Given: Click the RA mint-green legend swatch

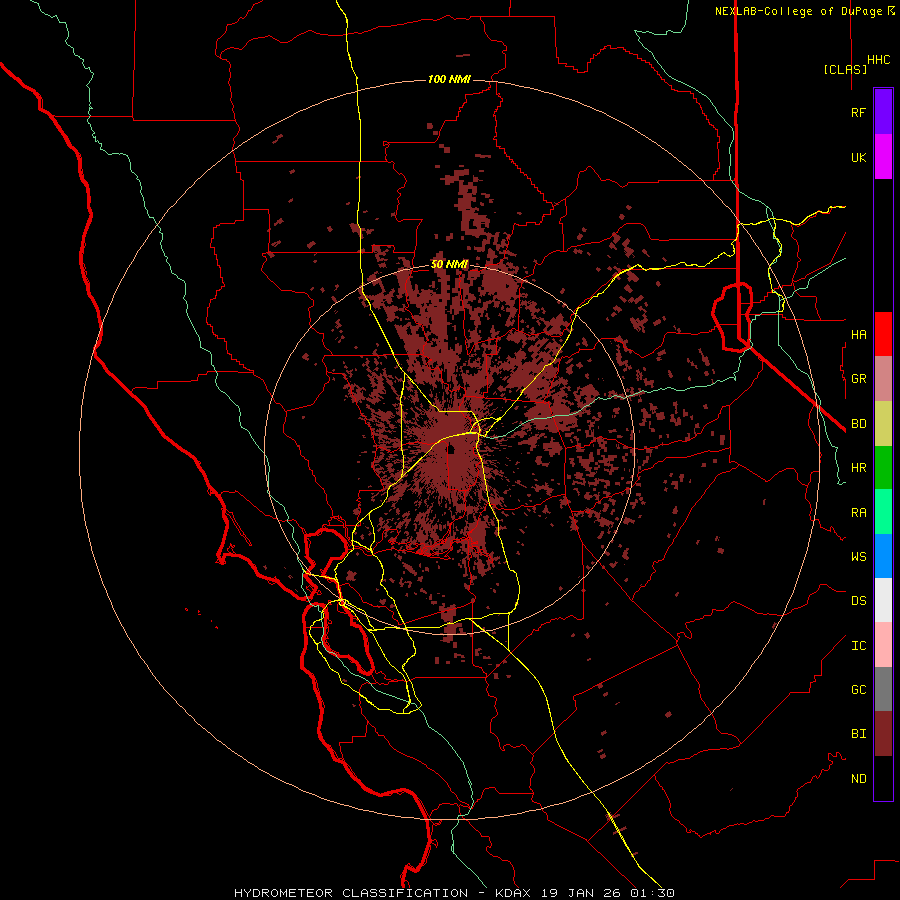Looking at the screenshot, I should 883,512.
